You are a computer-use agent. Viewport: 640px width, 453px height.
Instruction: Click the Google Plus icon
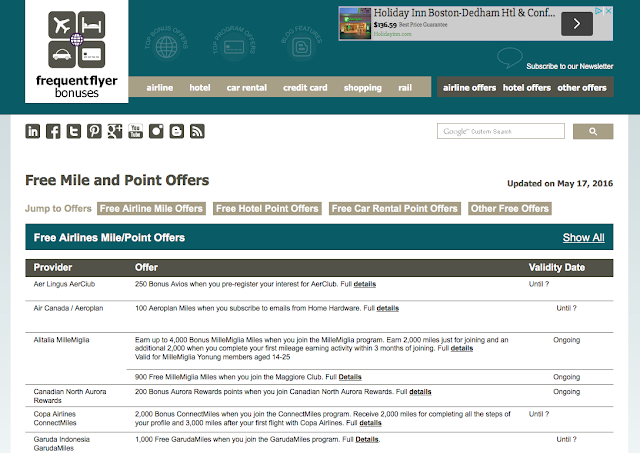click(114, 131)
